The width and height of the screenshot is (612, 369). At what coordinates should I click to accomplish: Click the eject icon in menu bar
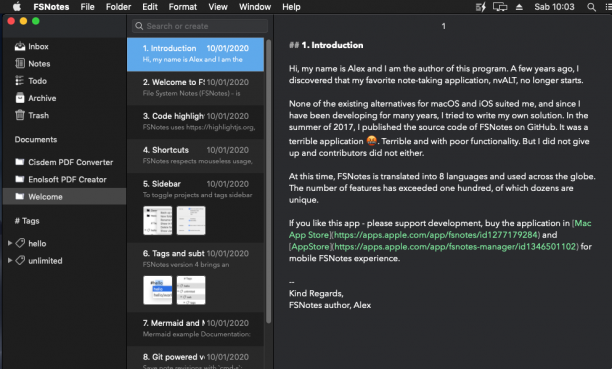[x=519, y=7]
